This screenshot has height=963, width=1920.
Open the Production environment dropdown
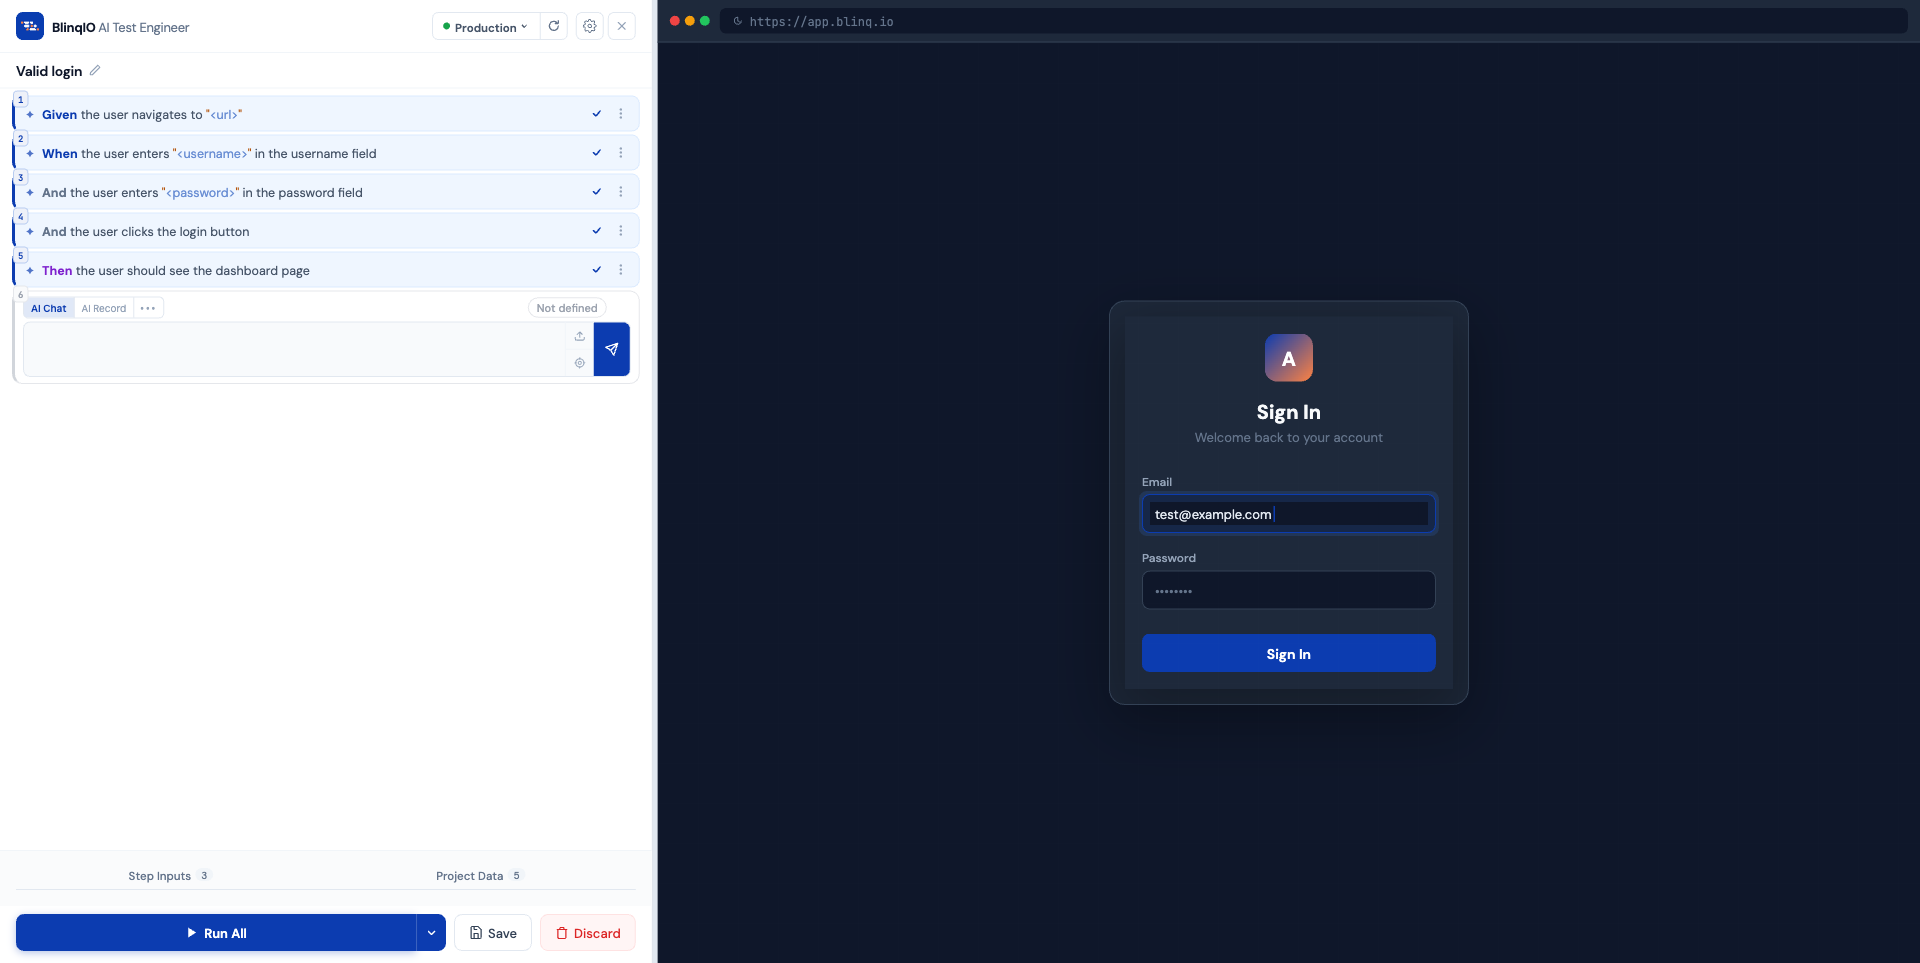point(485,26)
